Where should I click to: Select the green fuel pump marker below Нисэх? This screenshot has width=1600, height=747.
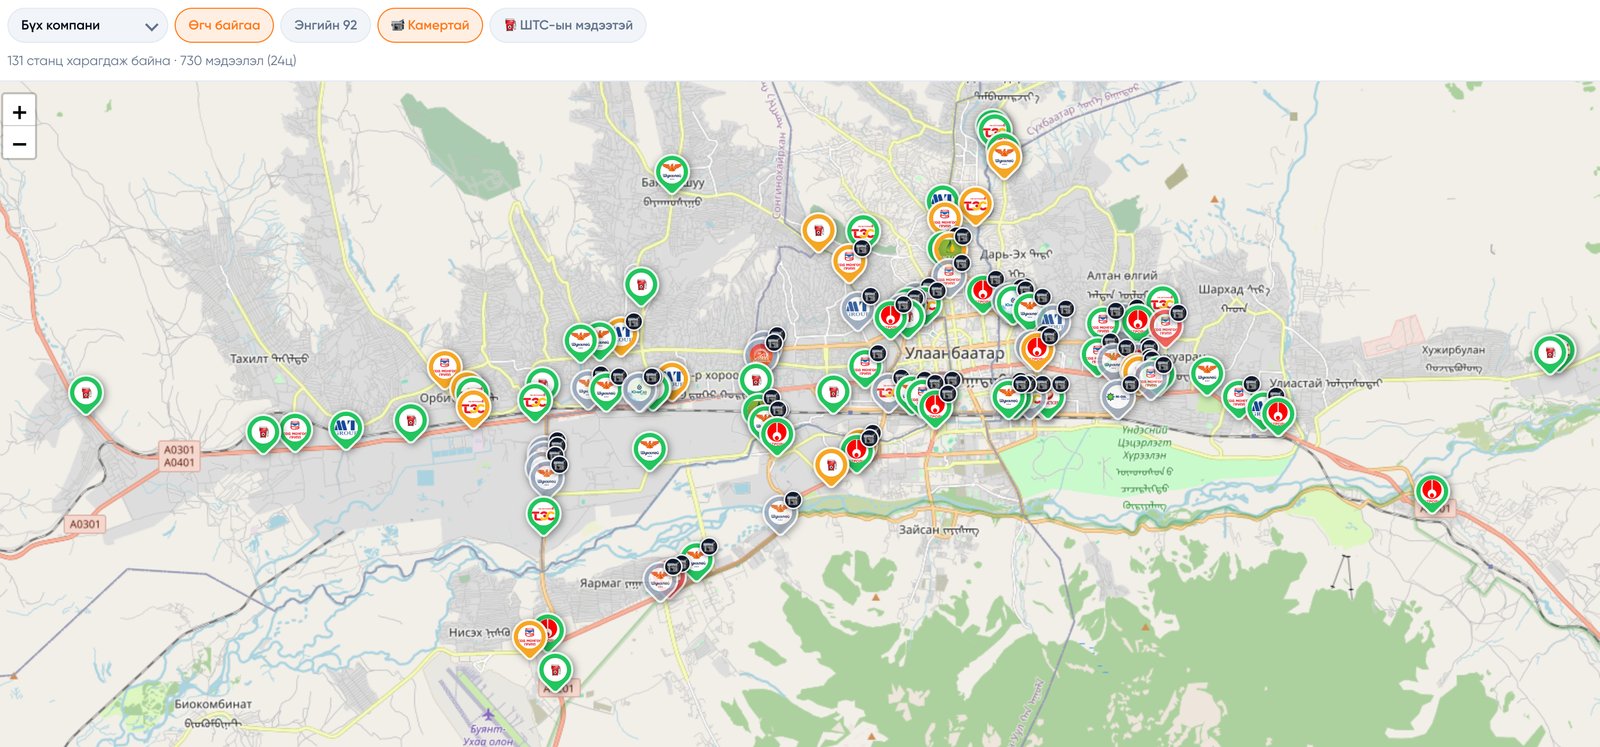[555, 671]
